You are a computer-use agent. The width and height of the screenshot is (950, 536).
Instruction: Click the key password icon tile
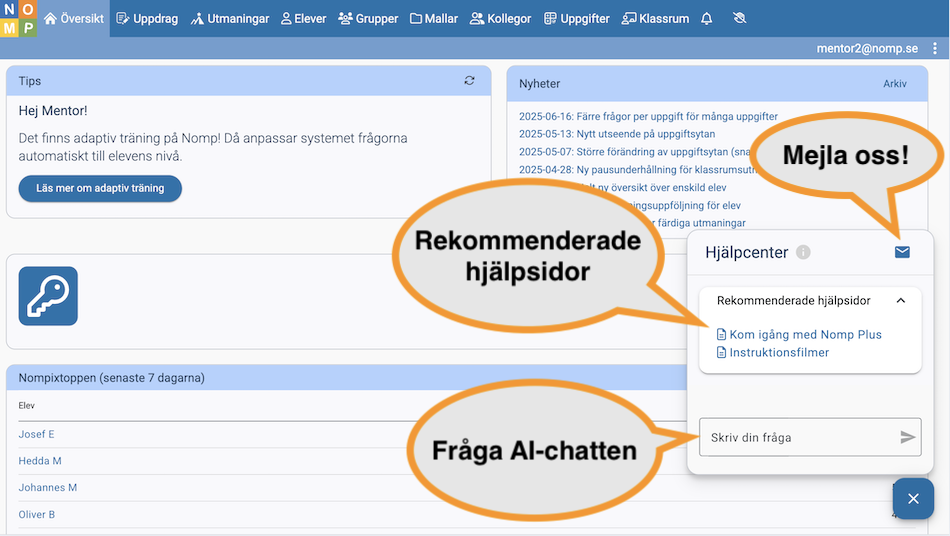(x=48, y=296)
